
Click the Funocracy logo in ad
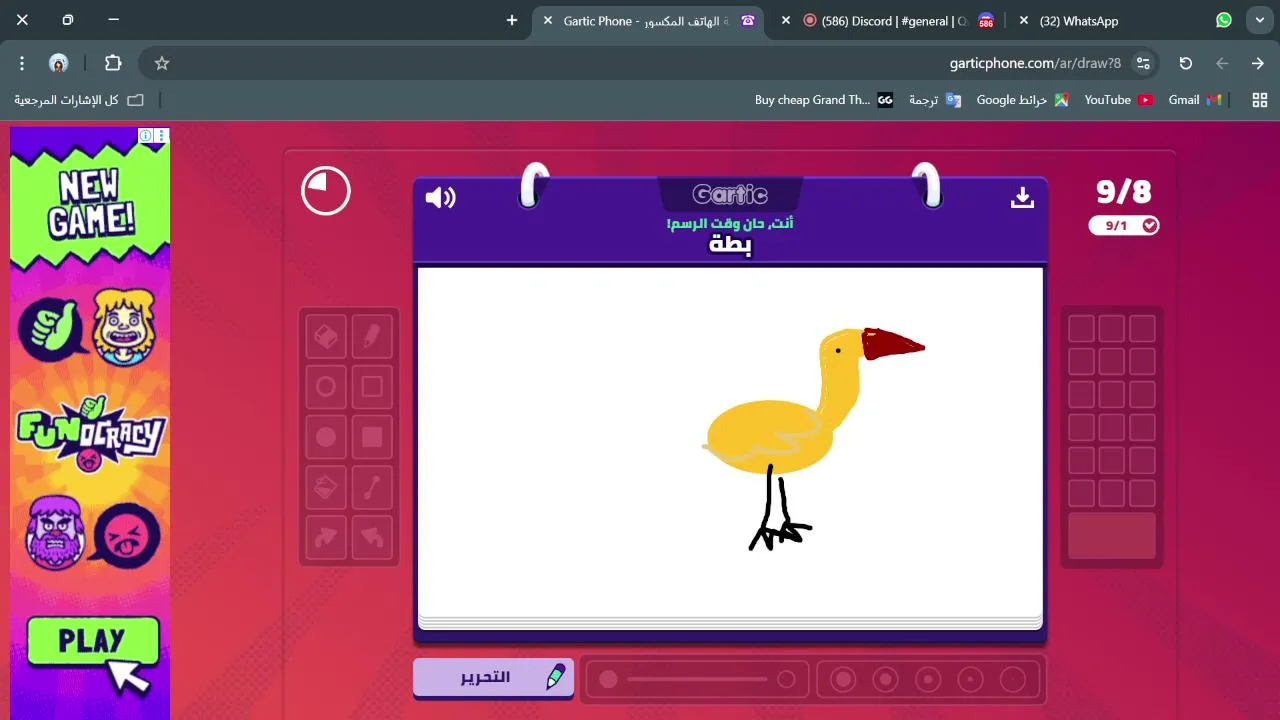(x=90, y=432)
